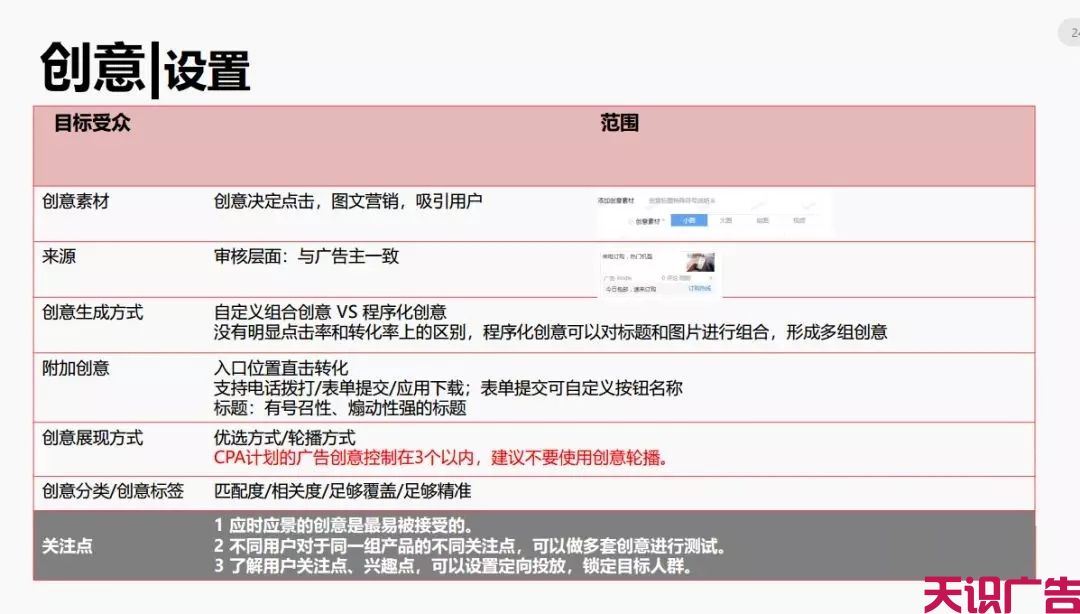Click the 创意分类/创意标签 row label
Viewport: 1080px width, 614px height.
point(113,491)
